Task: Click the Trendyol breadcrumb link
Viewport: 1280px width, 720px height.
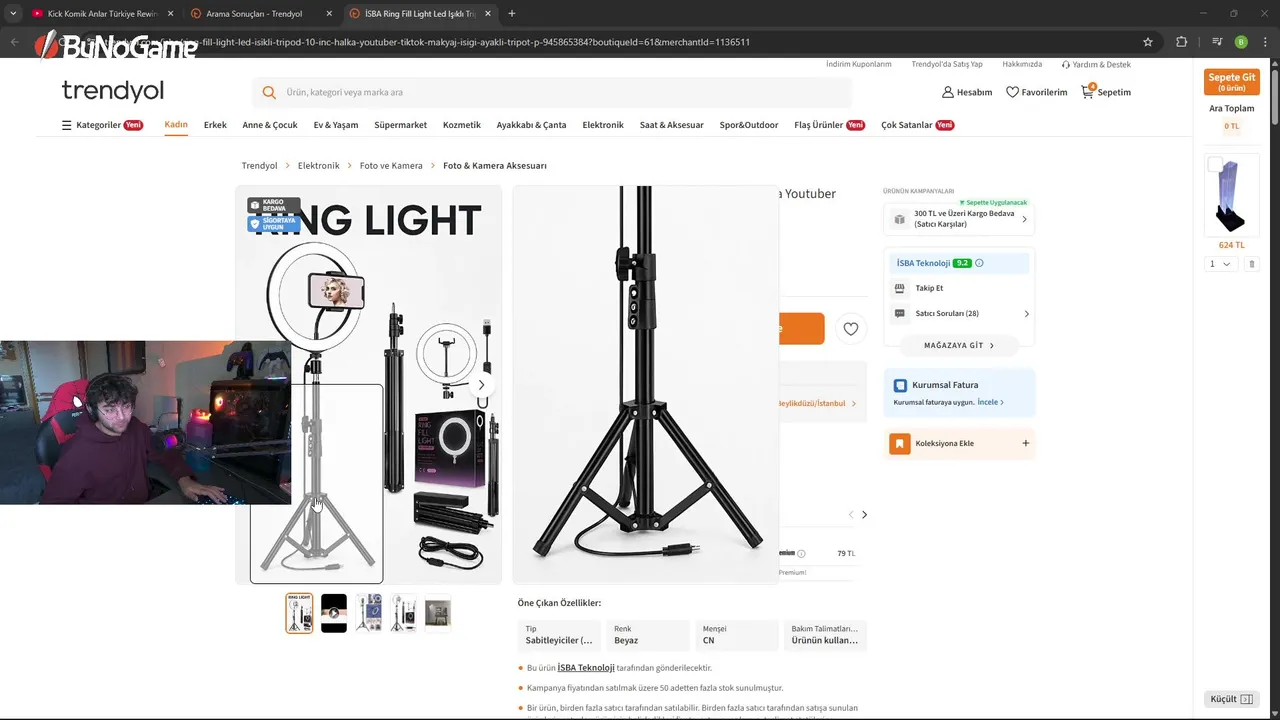Action: 259,166
